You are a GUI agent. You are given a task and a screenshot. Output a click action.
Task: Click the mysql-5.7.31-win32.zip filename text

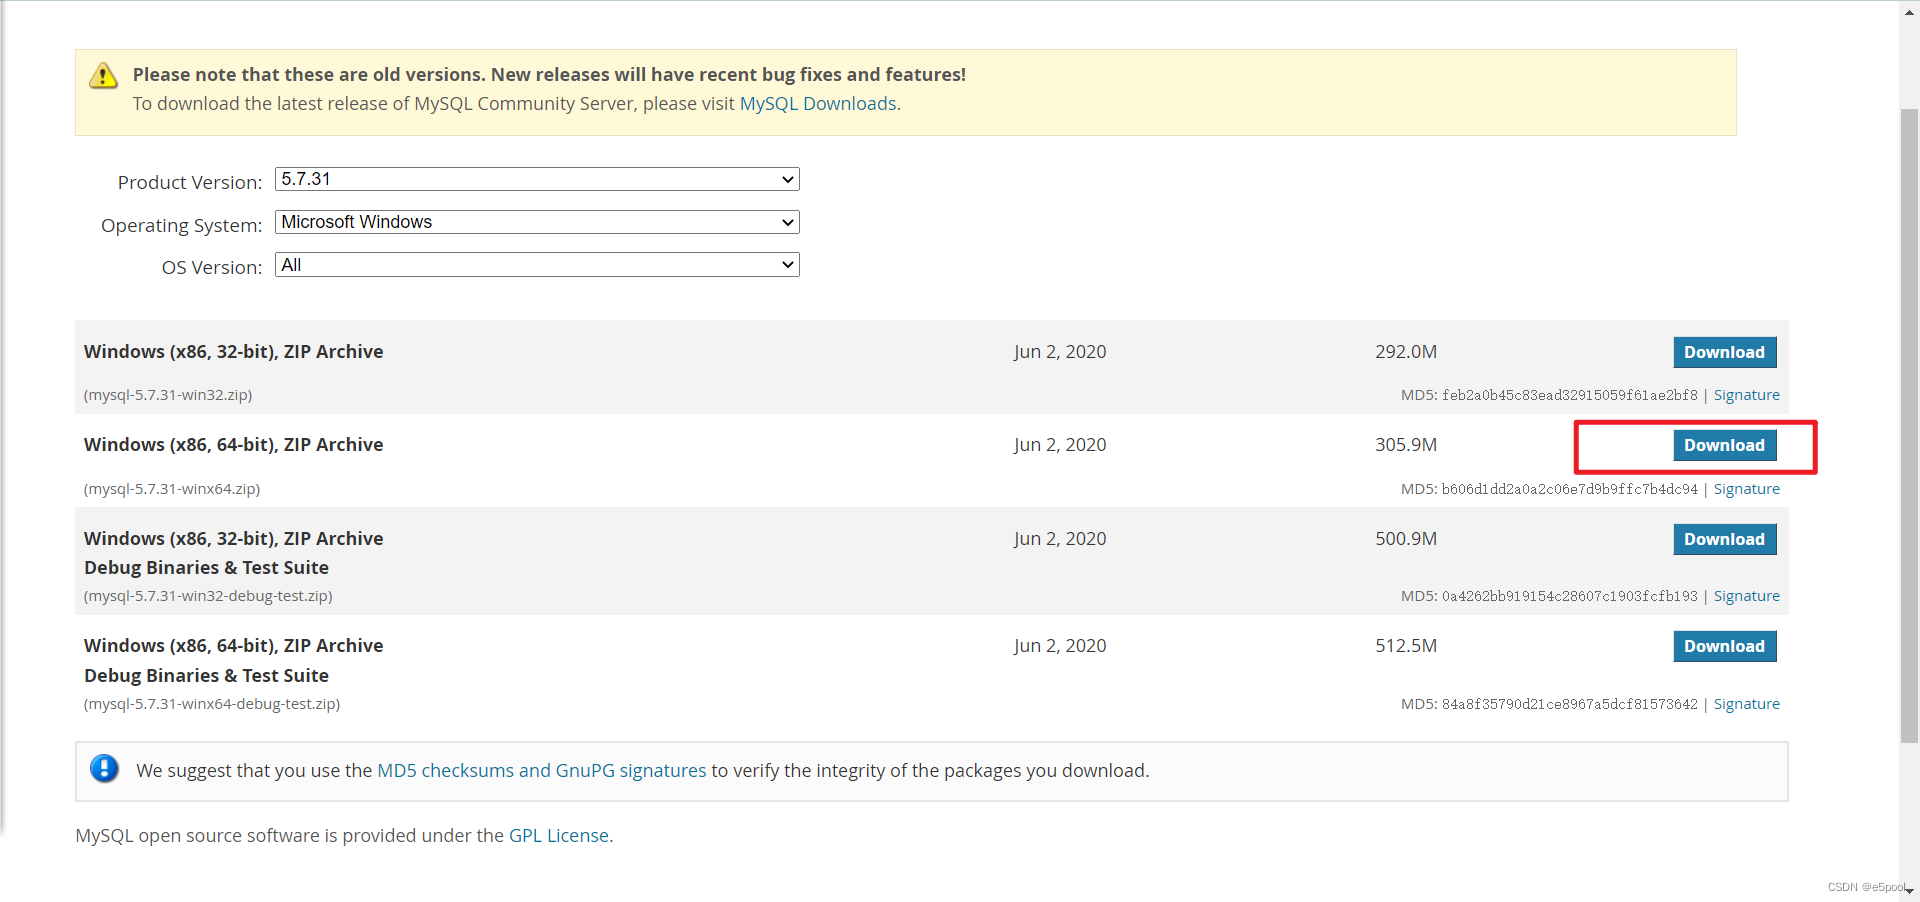coord(168,395)
